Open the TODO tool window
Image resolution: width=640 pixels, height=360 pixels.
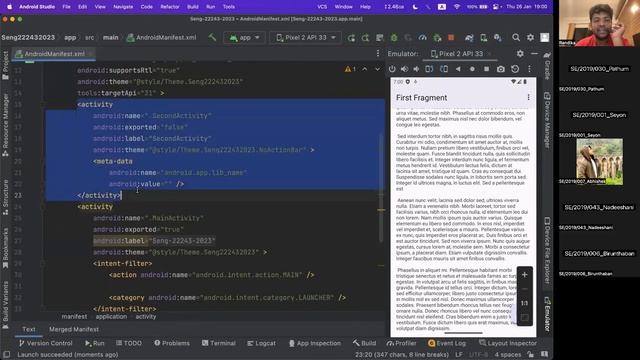click(129, 343)
